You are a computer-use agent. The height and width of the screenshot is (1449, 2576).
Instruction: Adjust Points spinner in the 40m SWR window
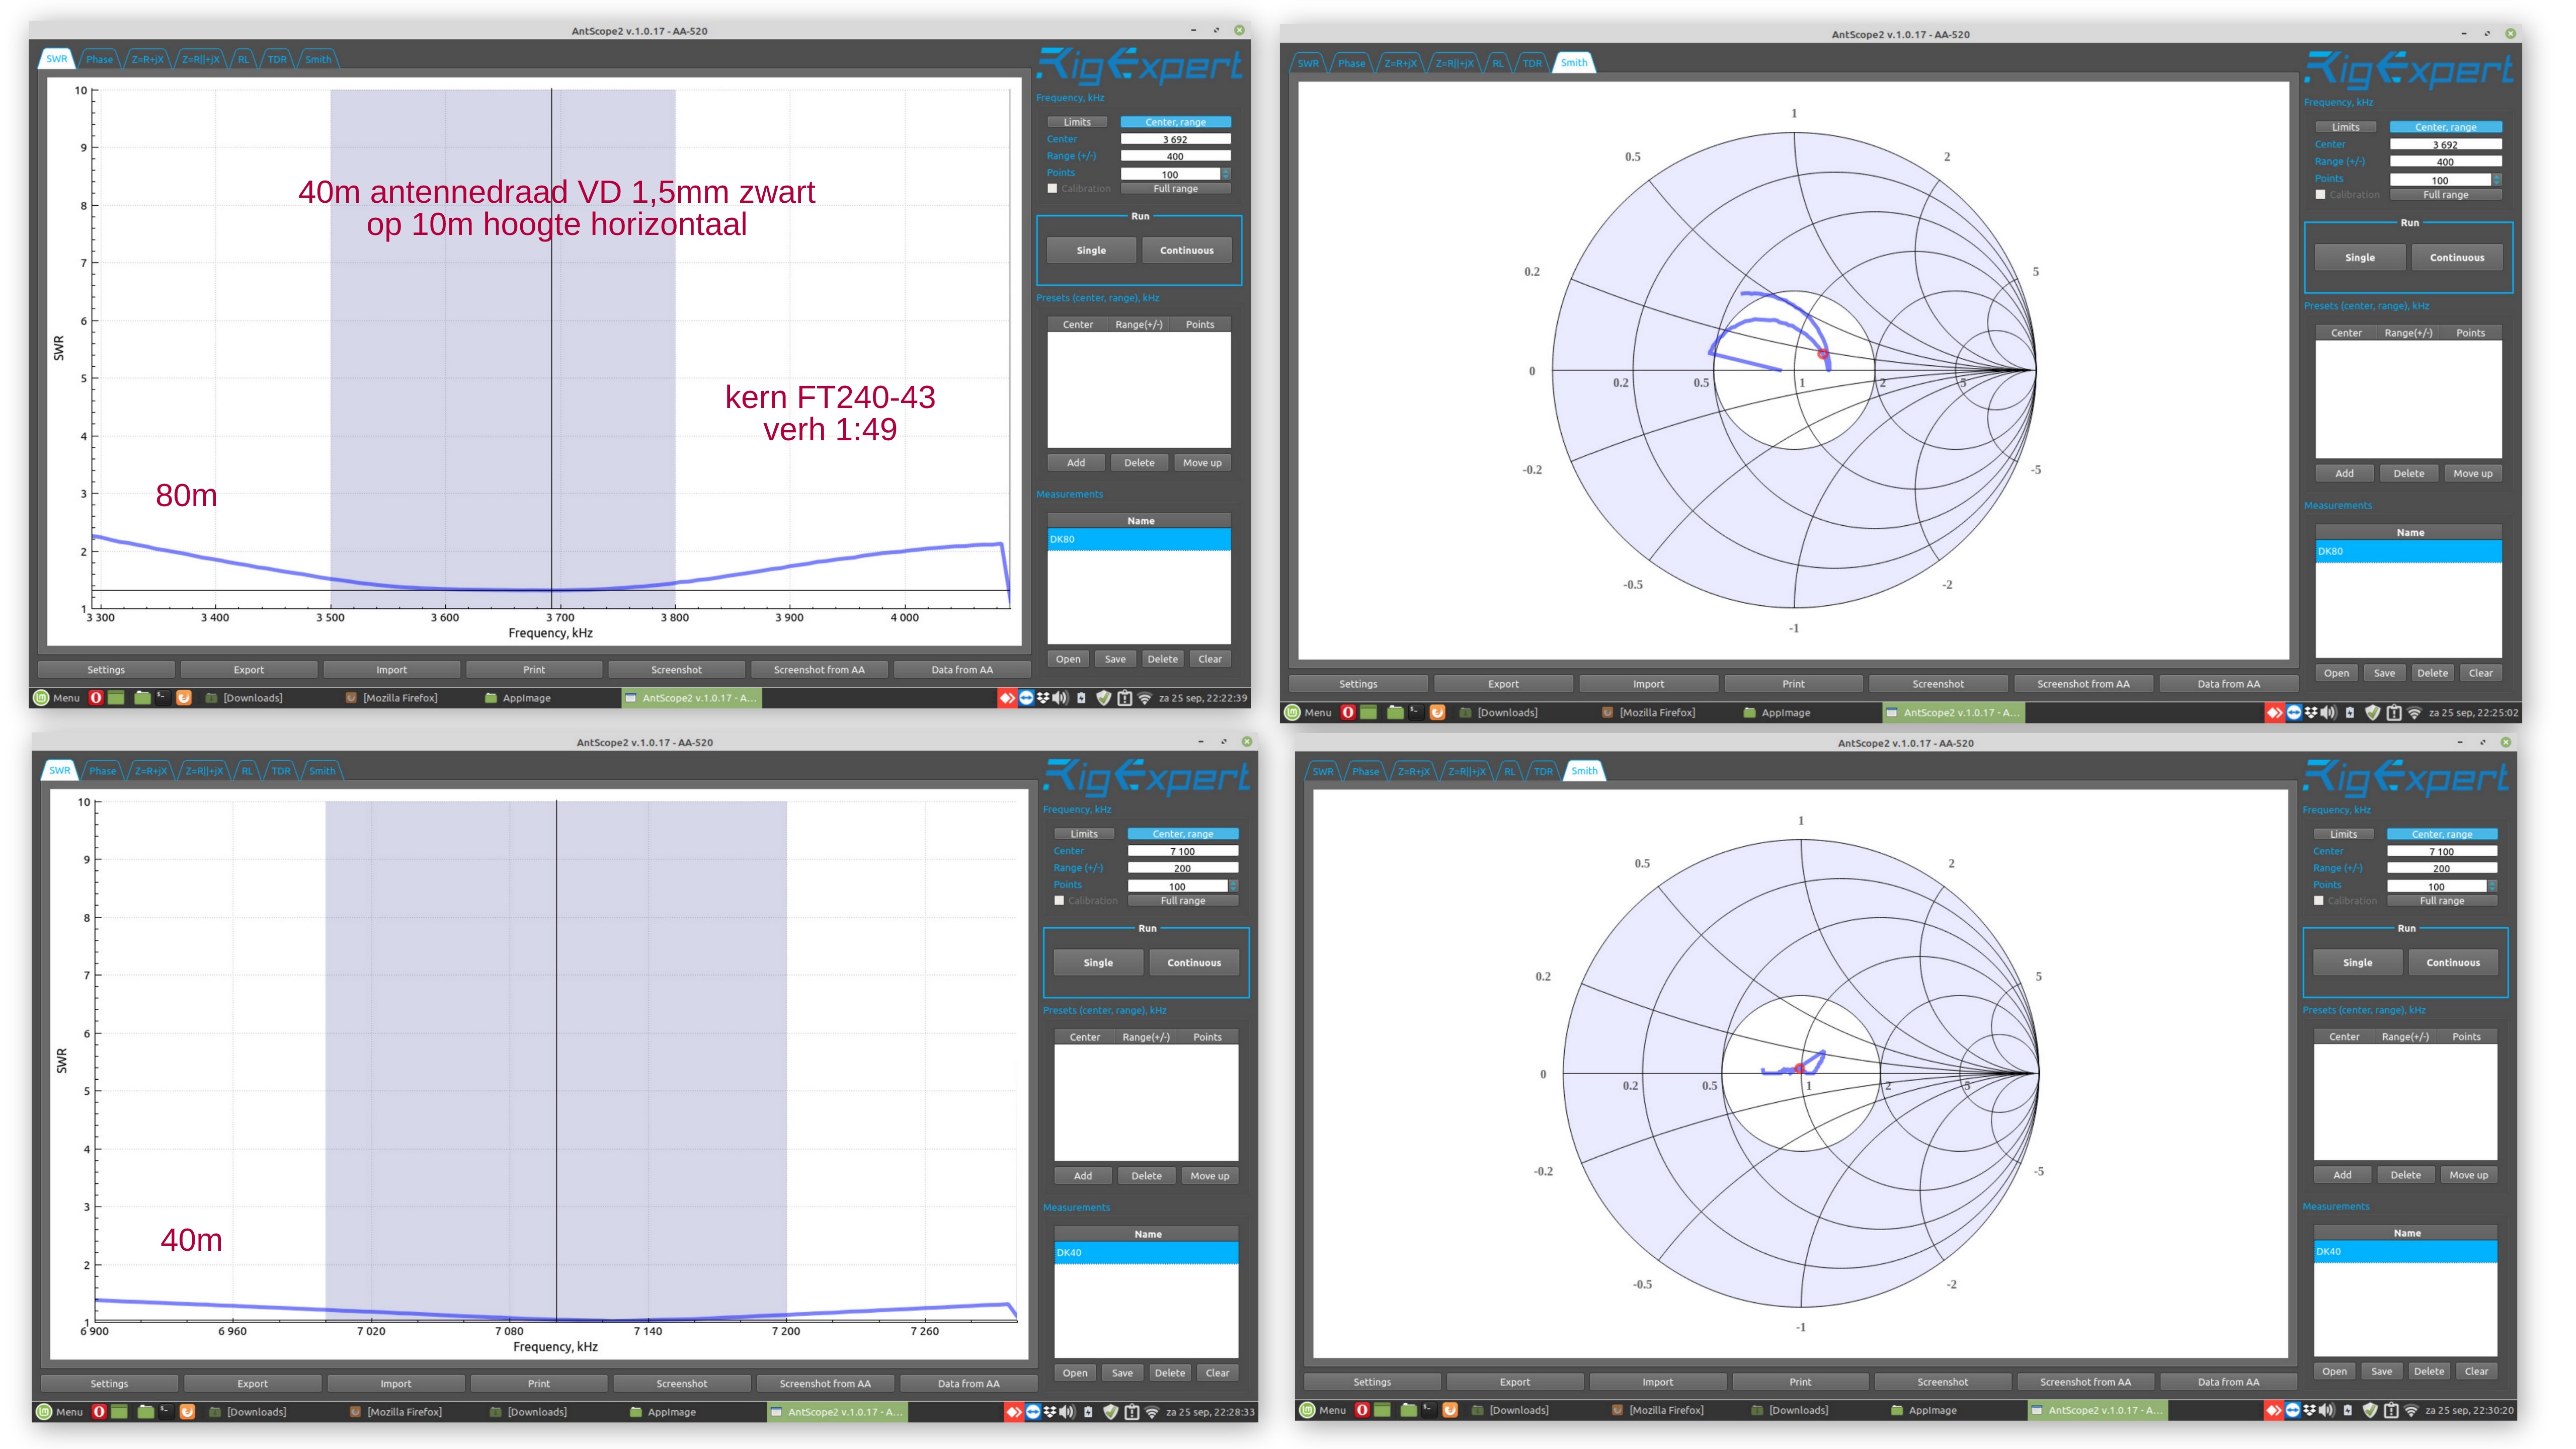pyautogui.click(x=1233, y=886)
